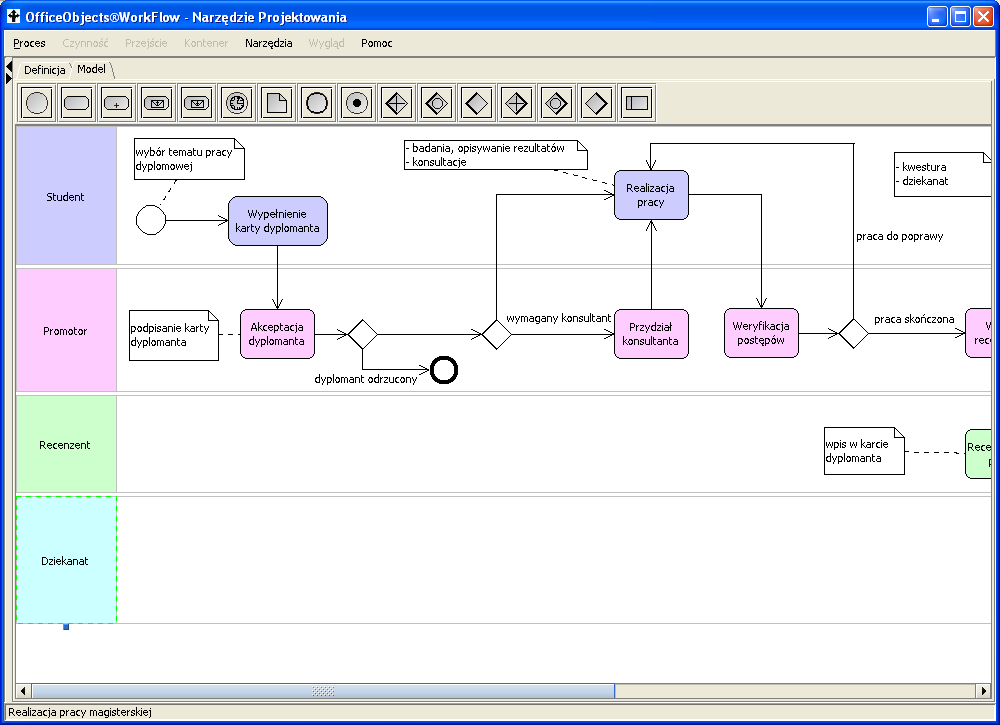The width and height of the screenshot is (1000, 725).
Task: Click the greyed Kontener menu
Action: point(206,43)
